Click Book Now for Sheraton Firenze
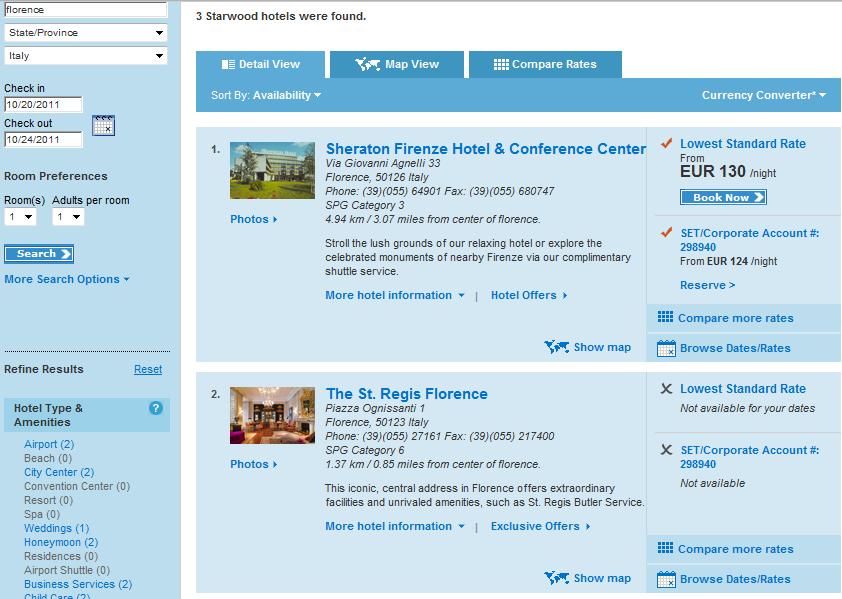The width and height of the screenshot is (842, 599). [x=722, y=197]
